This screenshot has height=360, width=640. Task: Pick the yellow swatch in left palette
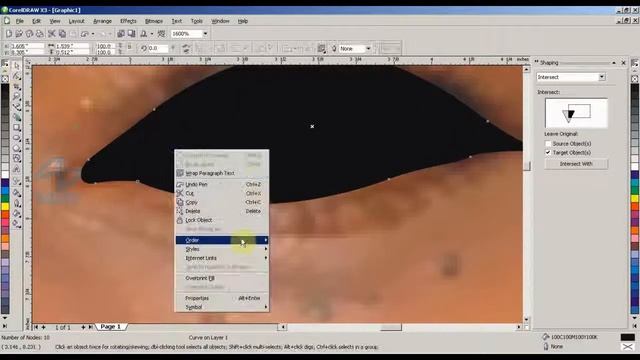[x=5, y=207]
